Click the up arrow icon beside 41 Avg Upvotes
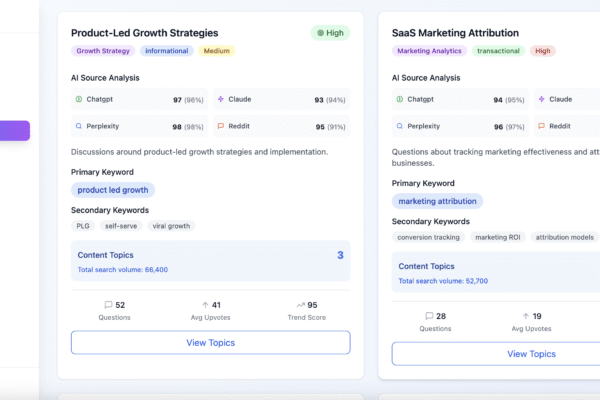Image resolution: width=600 pixels, height=400 pixels. point(205,305)
